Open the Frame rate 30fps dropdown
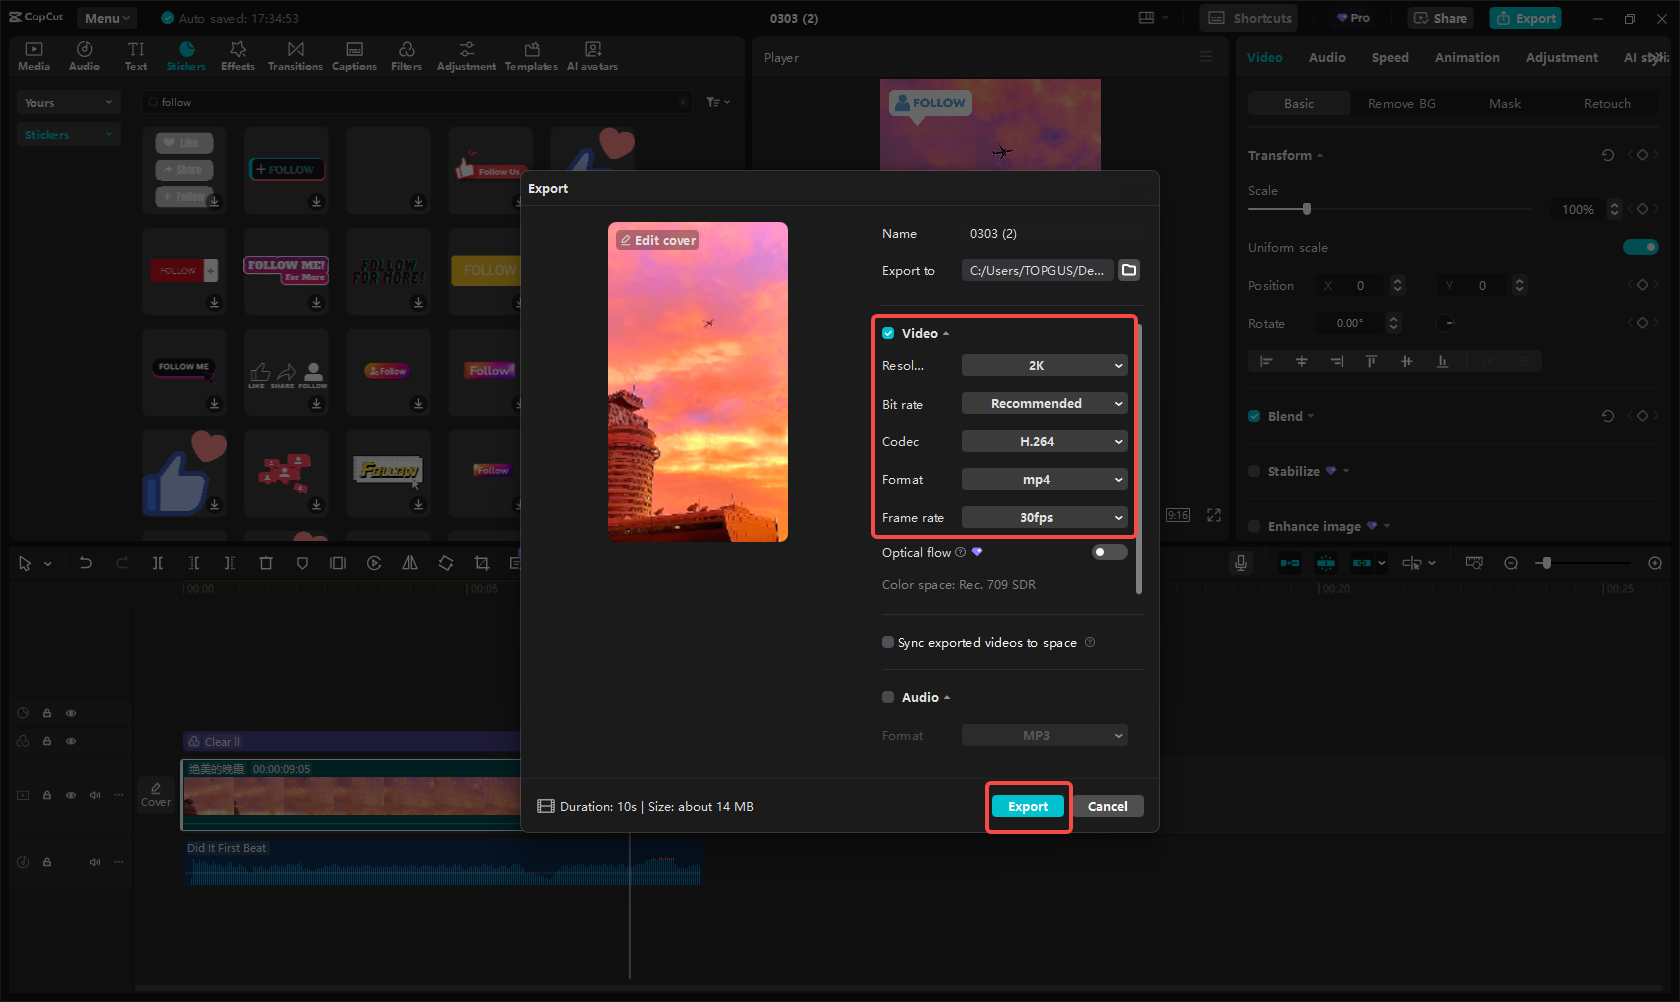This screenshot has height=1002, width=1680. (1044, 518)
